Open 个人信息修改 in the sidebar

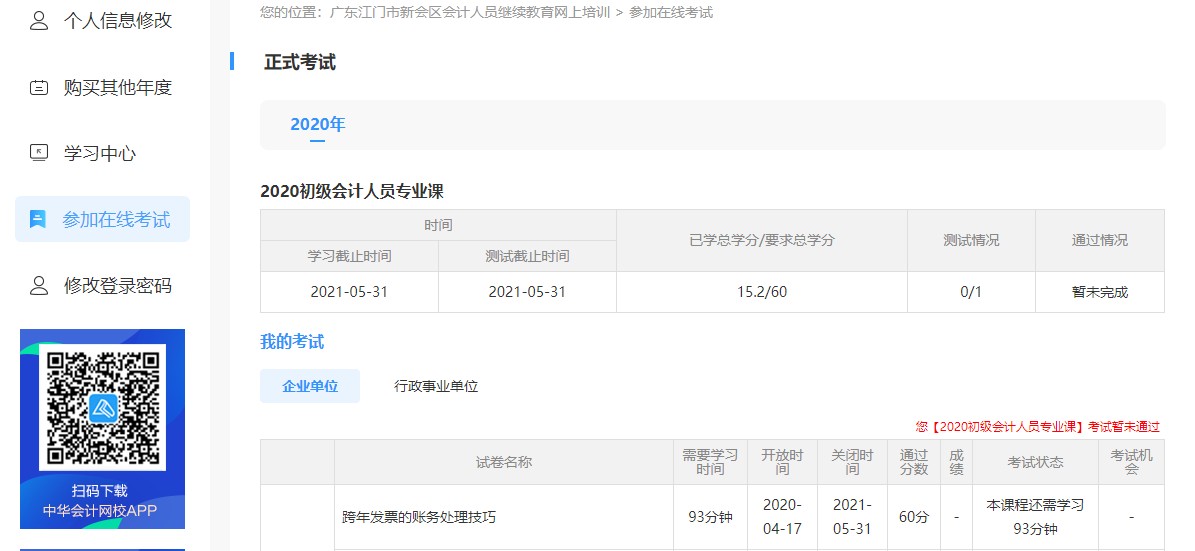[x=118, y=21]
